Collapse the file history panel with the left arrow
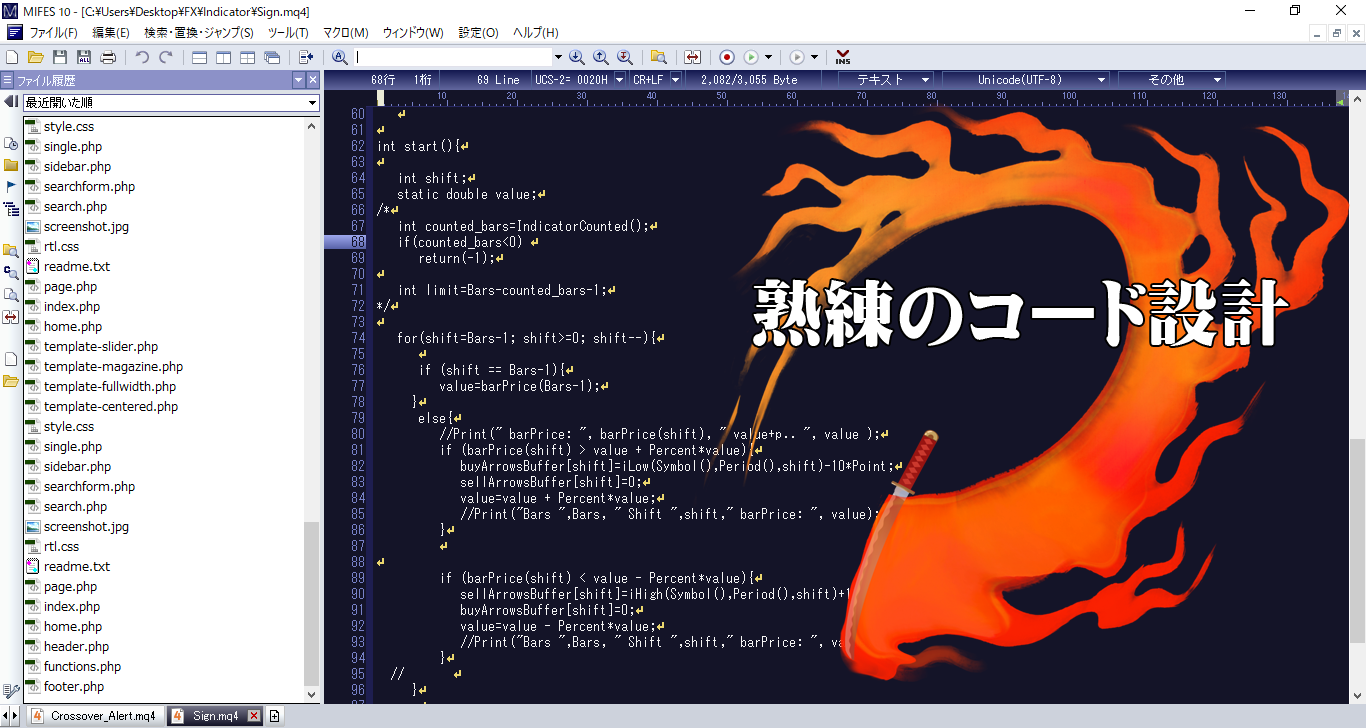 tap(11, 102)
